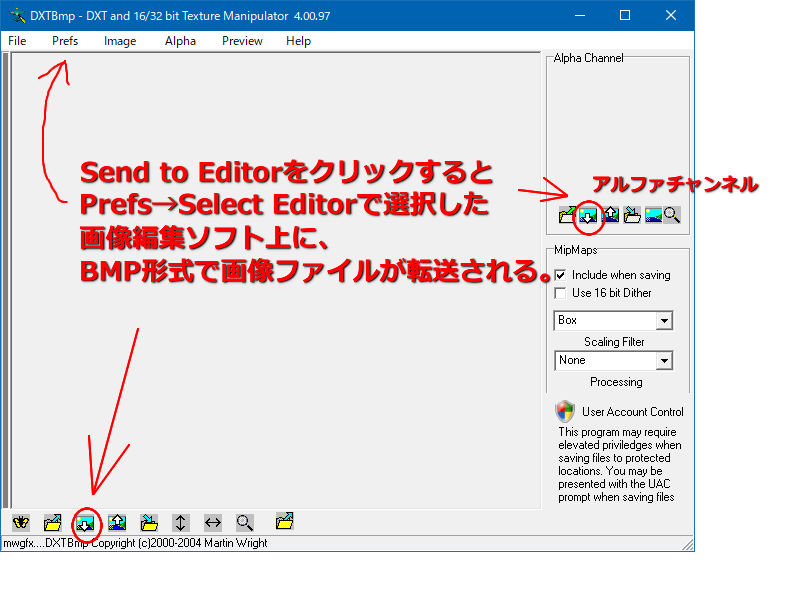Viewport: 800px width, 600px height.
Task: Send the main image to the editor
Action: tap(85, 523)
